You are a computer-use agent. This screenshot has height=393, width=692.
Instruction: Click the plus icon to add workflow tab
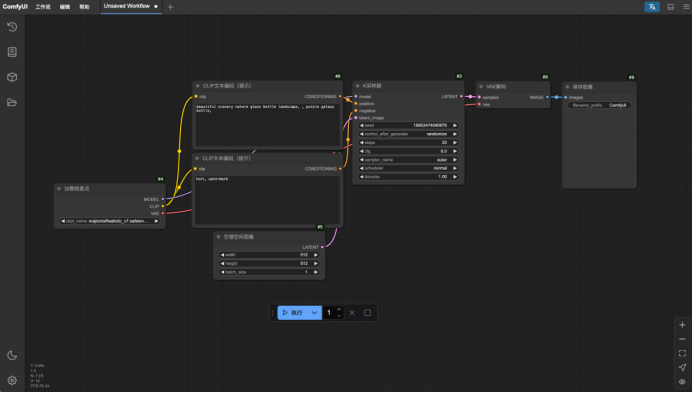click(170, 7)
